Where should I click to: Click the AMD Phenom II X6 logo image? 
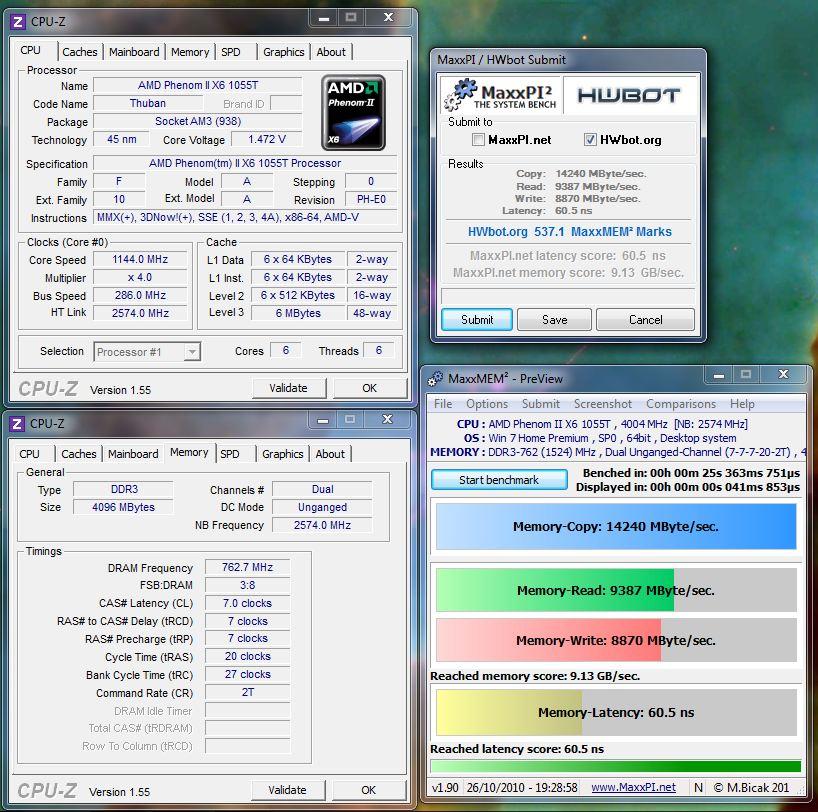(x=353, y=112)
